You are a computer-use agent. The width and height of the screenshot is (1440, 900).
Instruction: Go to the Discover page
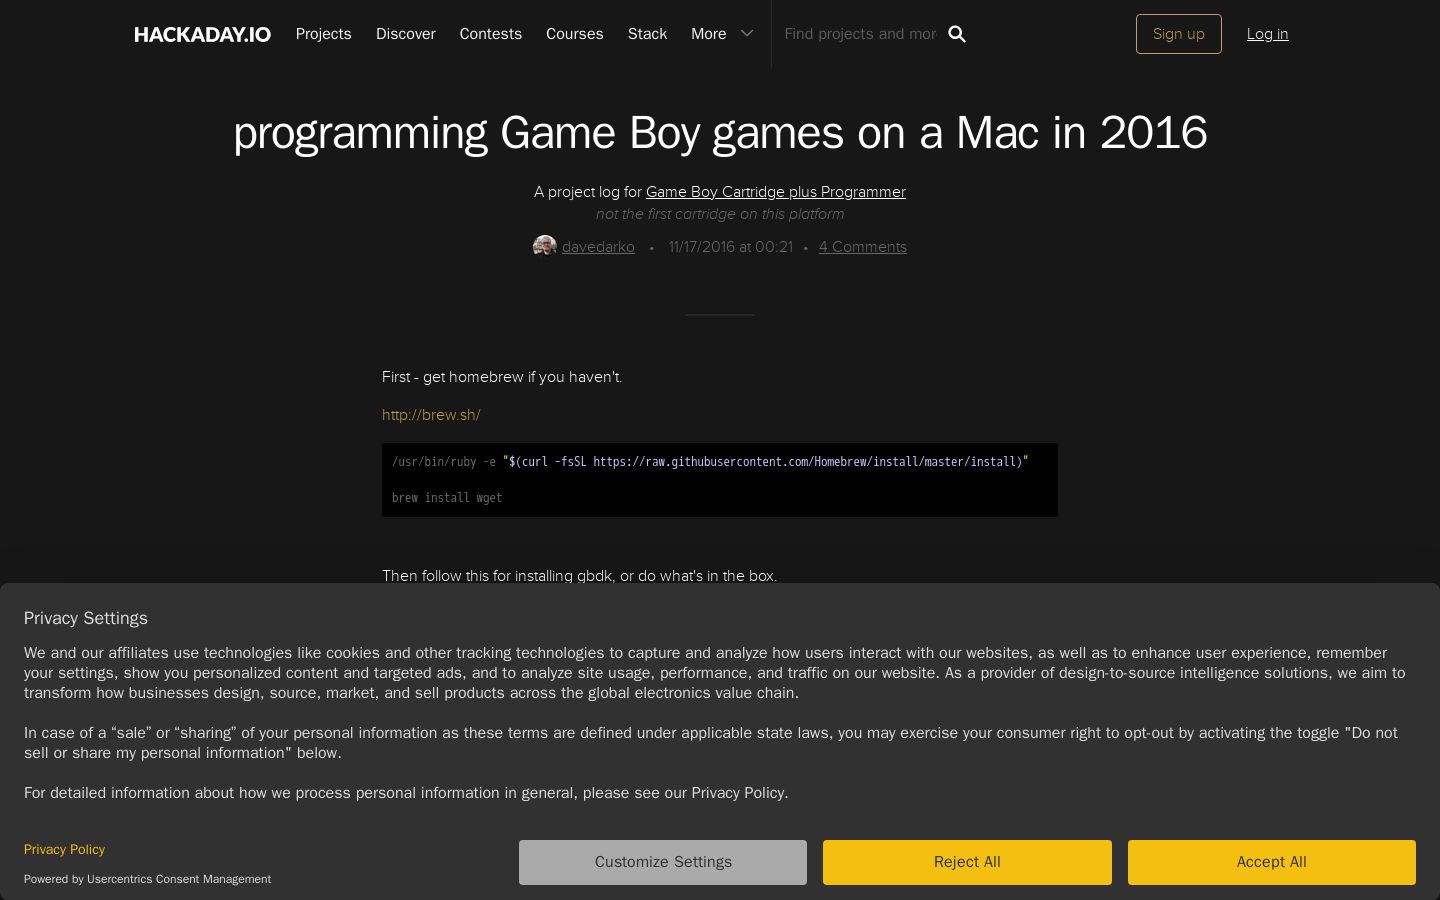406,34
